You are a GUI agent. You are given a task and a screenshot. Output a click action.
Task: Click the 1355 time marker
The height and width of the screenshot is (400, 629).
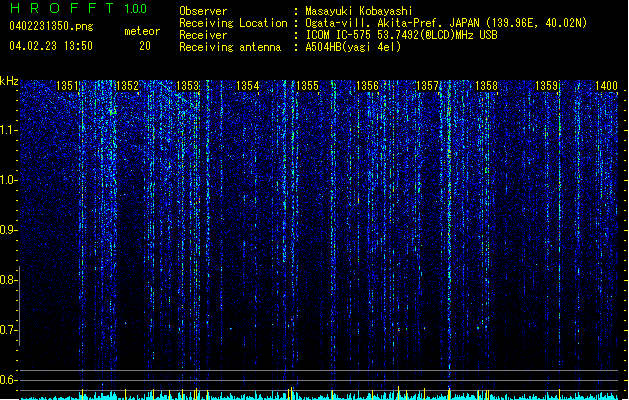(307, 86)
